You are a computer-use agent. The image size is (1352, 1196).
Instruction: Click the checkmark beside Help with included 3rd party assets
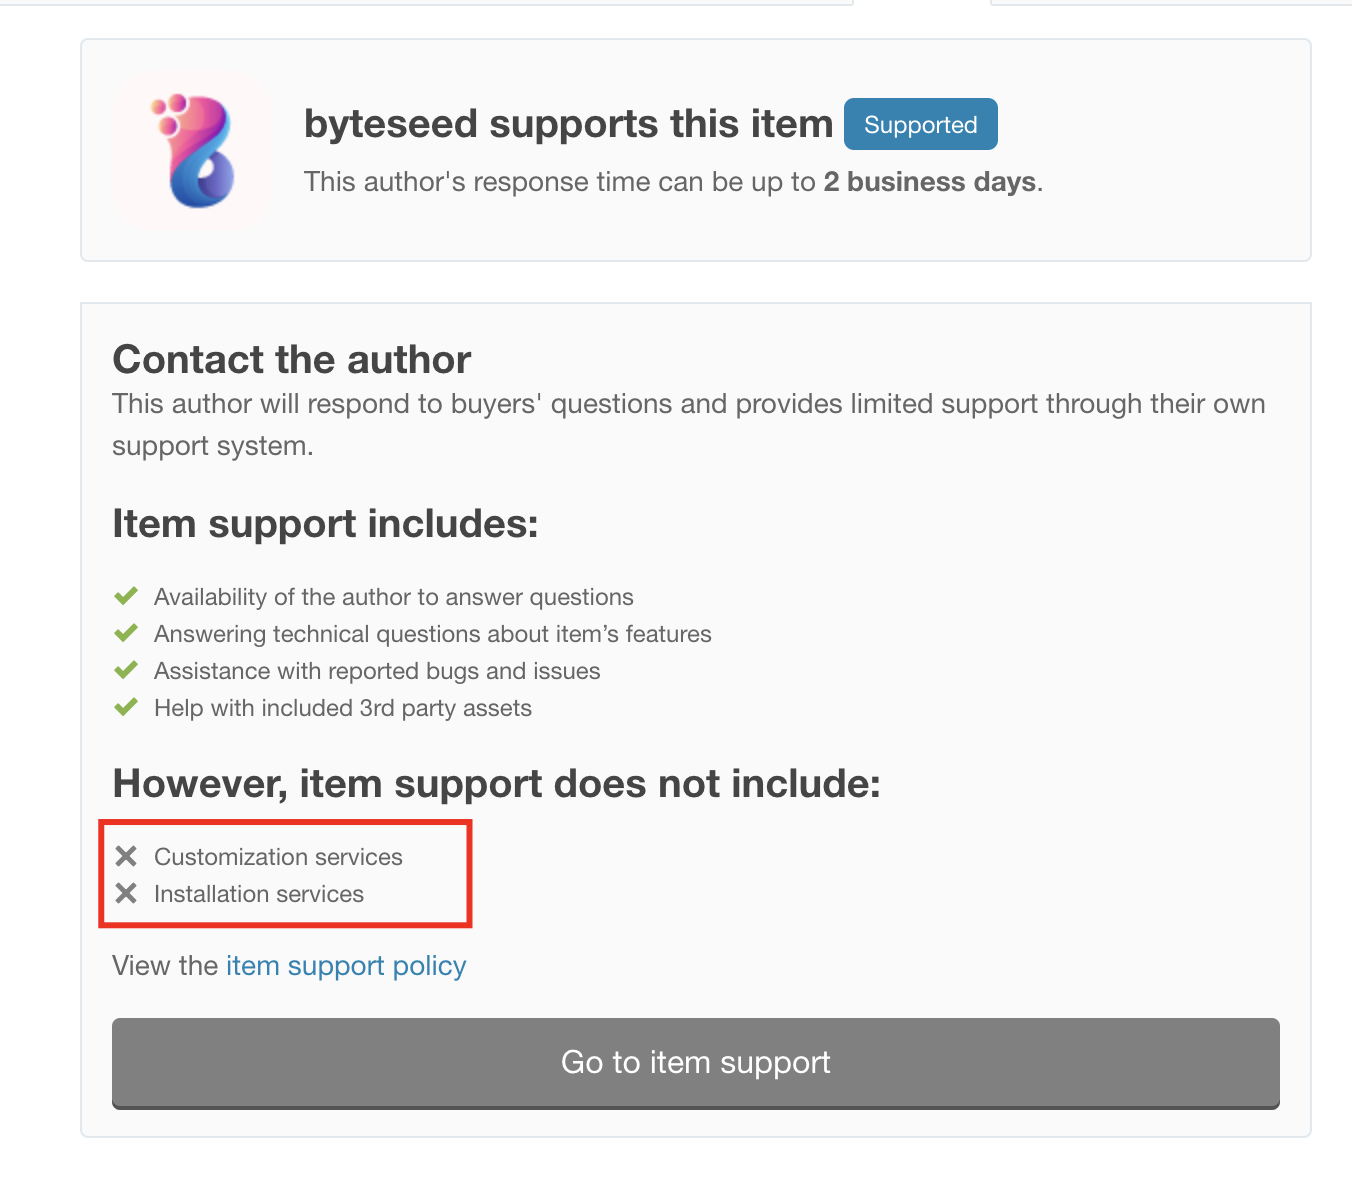[x=126, y=708]
